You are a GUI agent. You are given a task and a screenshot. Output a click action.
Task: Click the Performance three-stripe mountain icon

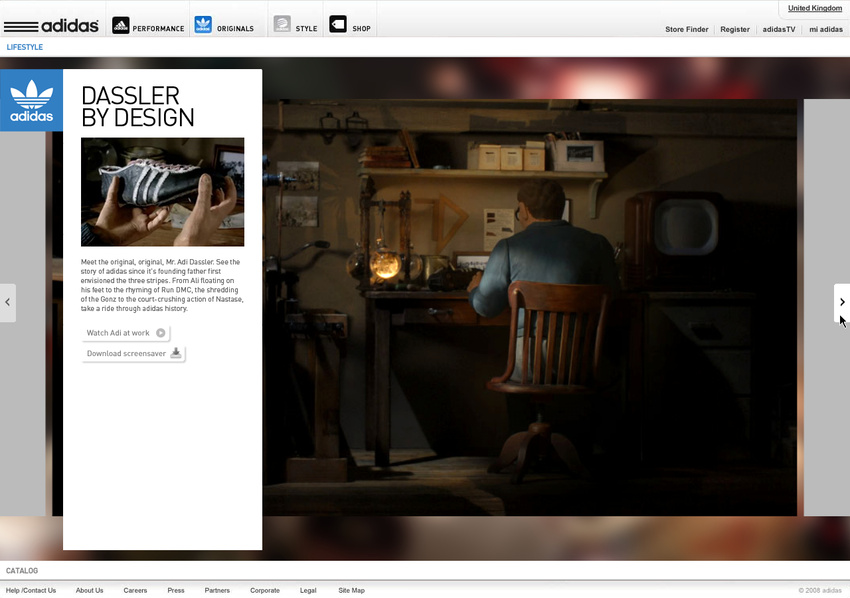point(120,25)
